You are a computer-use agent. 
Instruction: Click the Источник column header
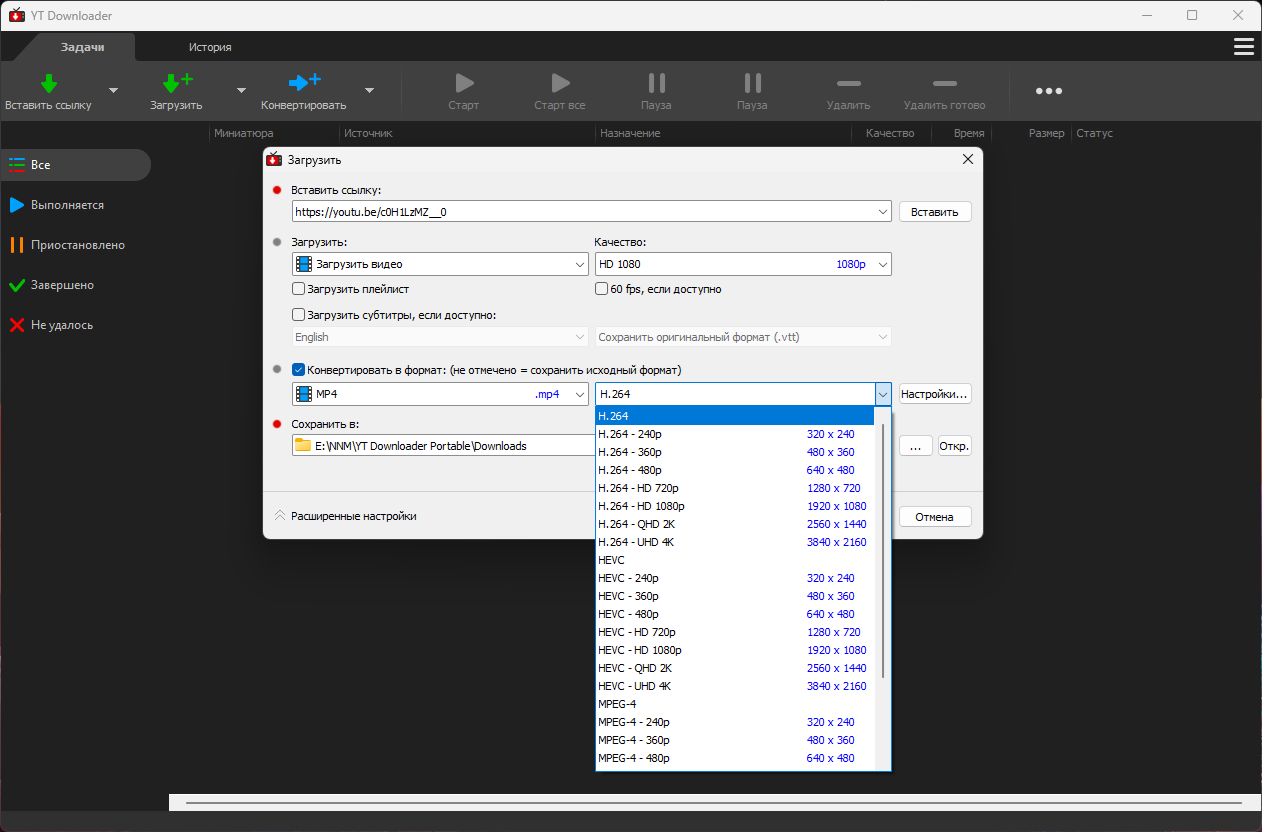pyautogui.click(x=368, y=133)
